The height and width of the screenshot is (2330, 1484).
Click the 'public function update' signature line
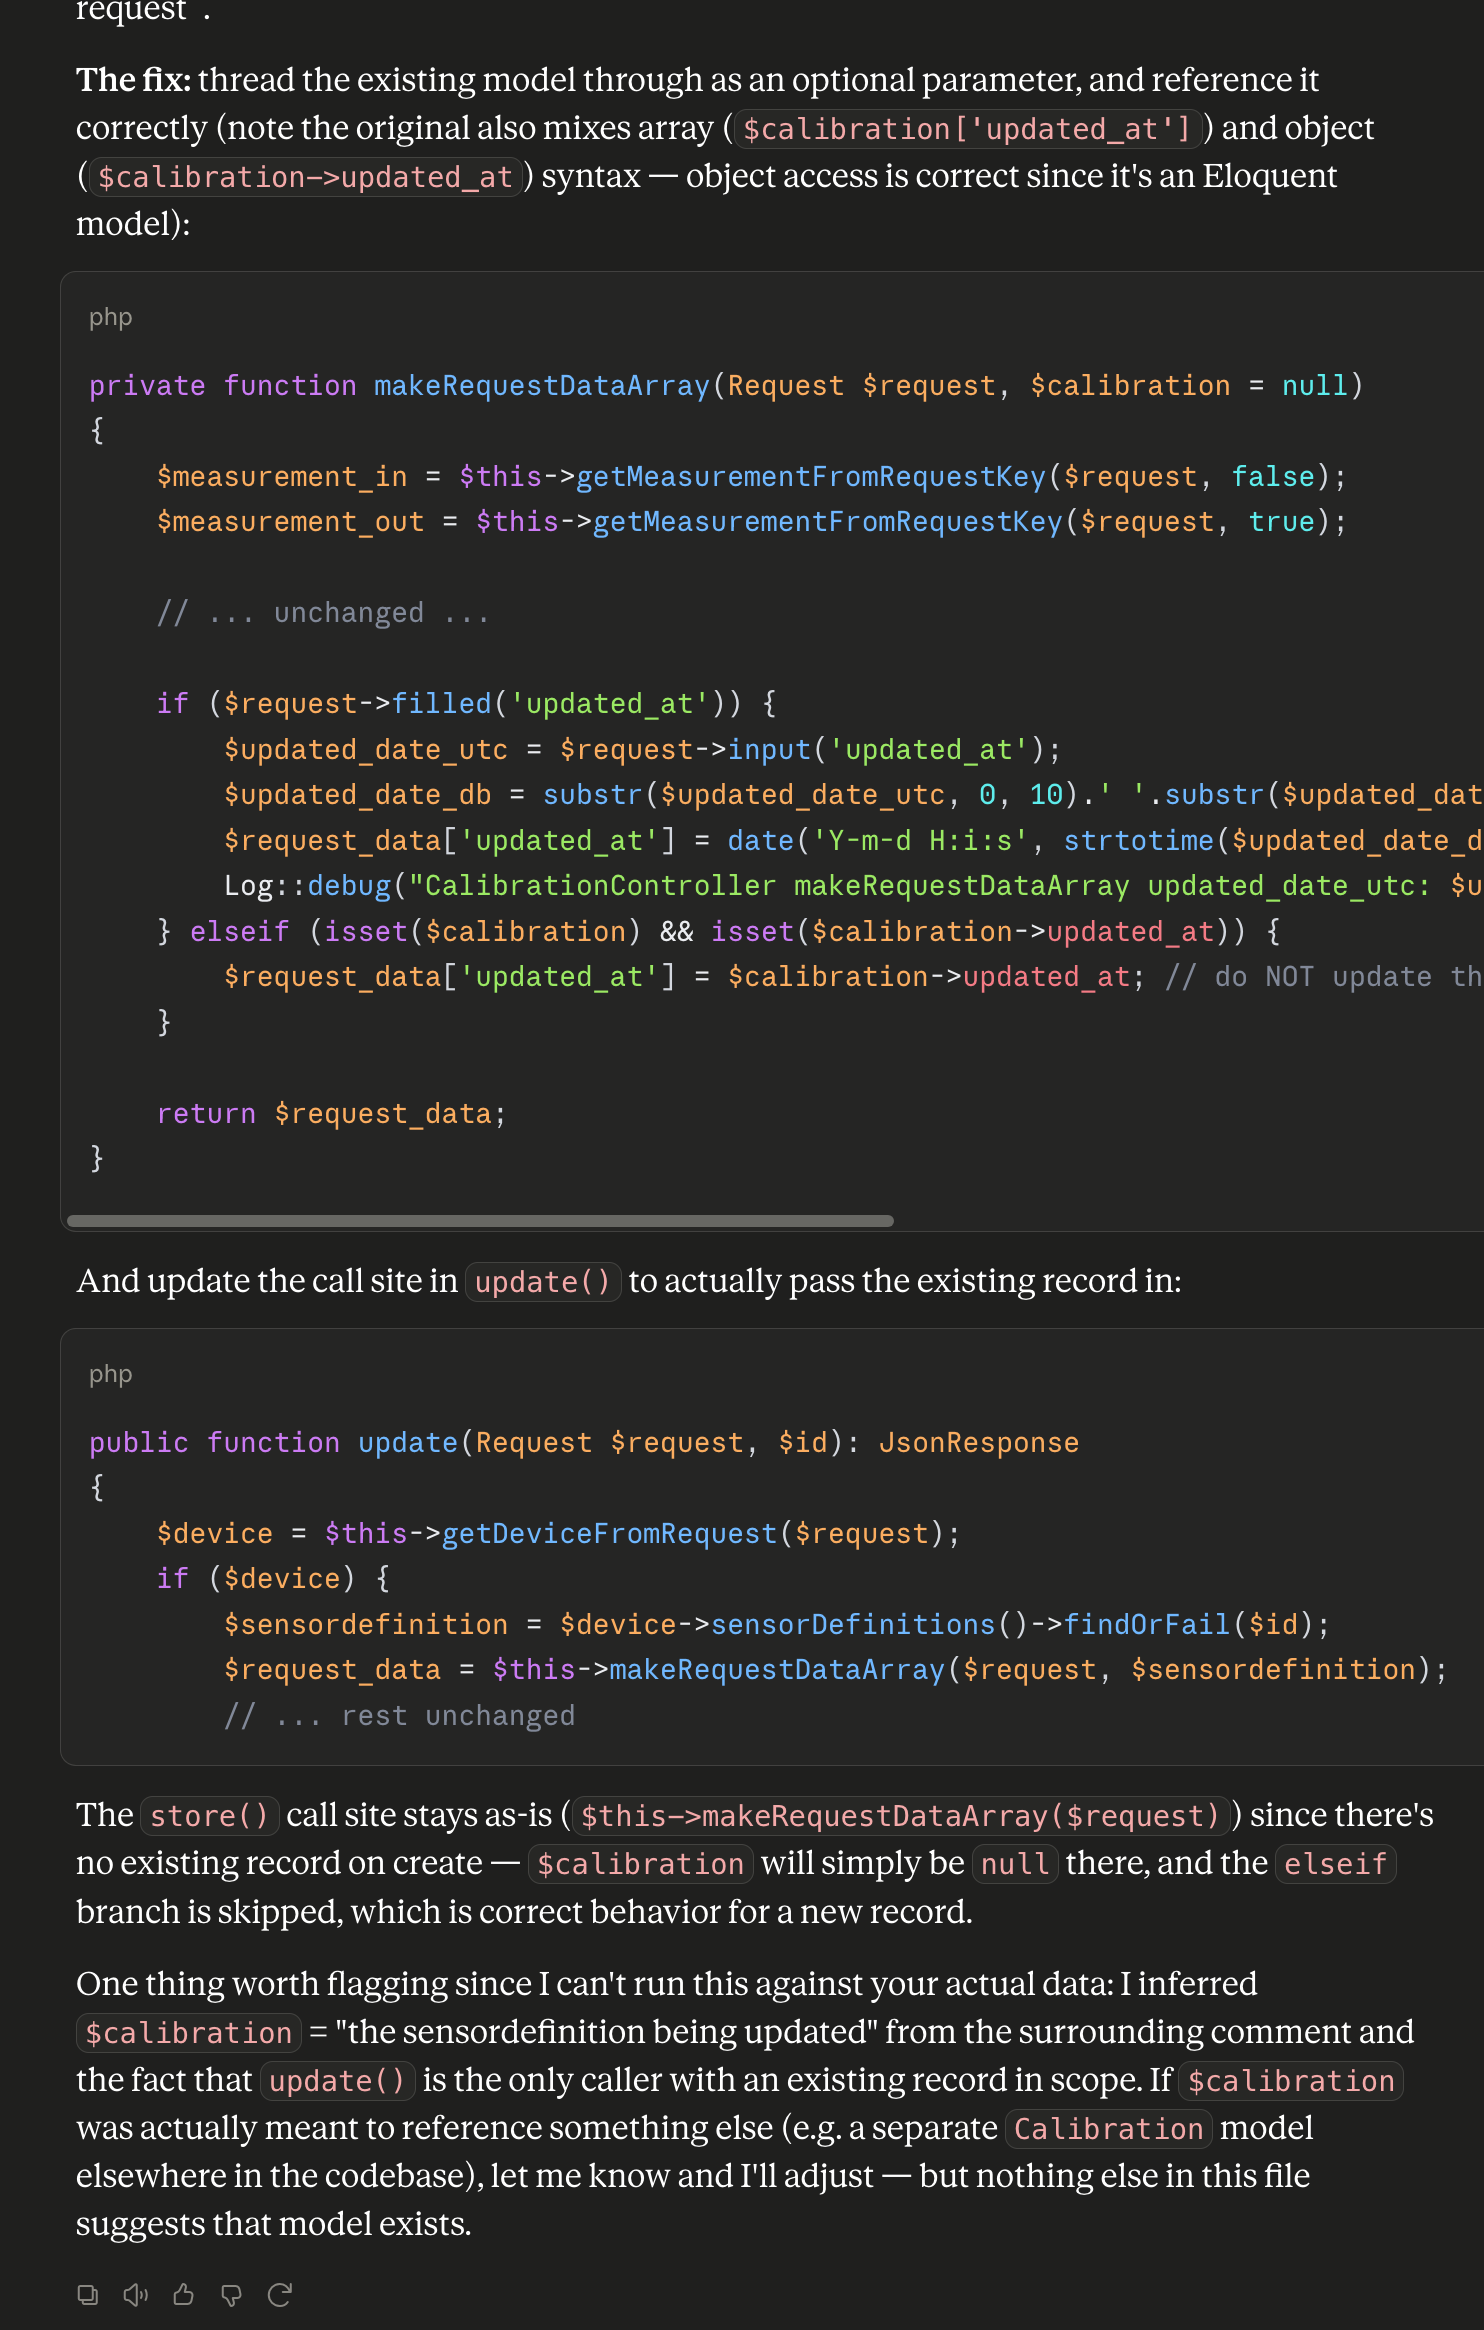pyautogui.click(x=584, y=1442)
